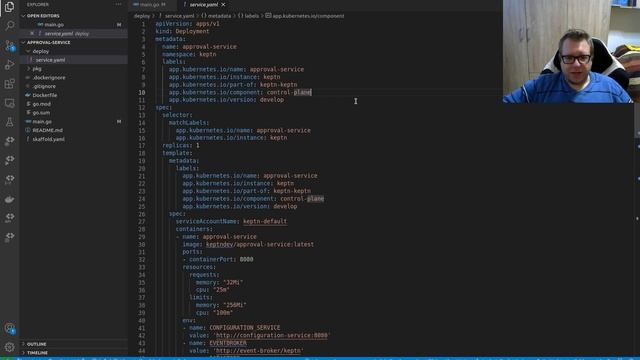Open main.go in the file tree
The width and height of the screenshot is (640, 360).
point(42,122)
